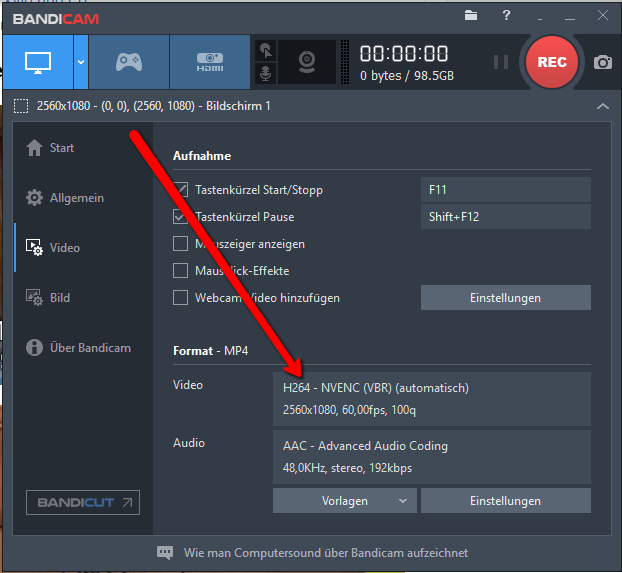Start recording with the REC button
This screenshot has width=622, height=573.
(x=552, y=62)
